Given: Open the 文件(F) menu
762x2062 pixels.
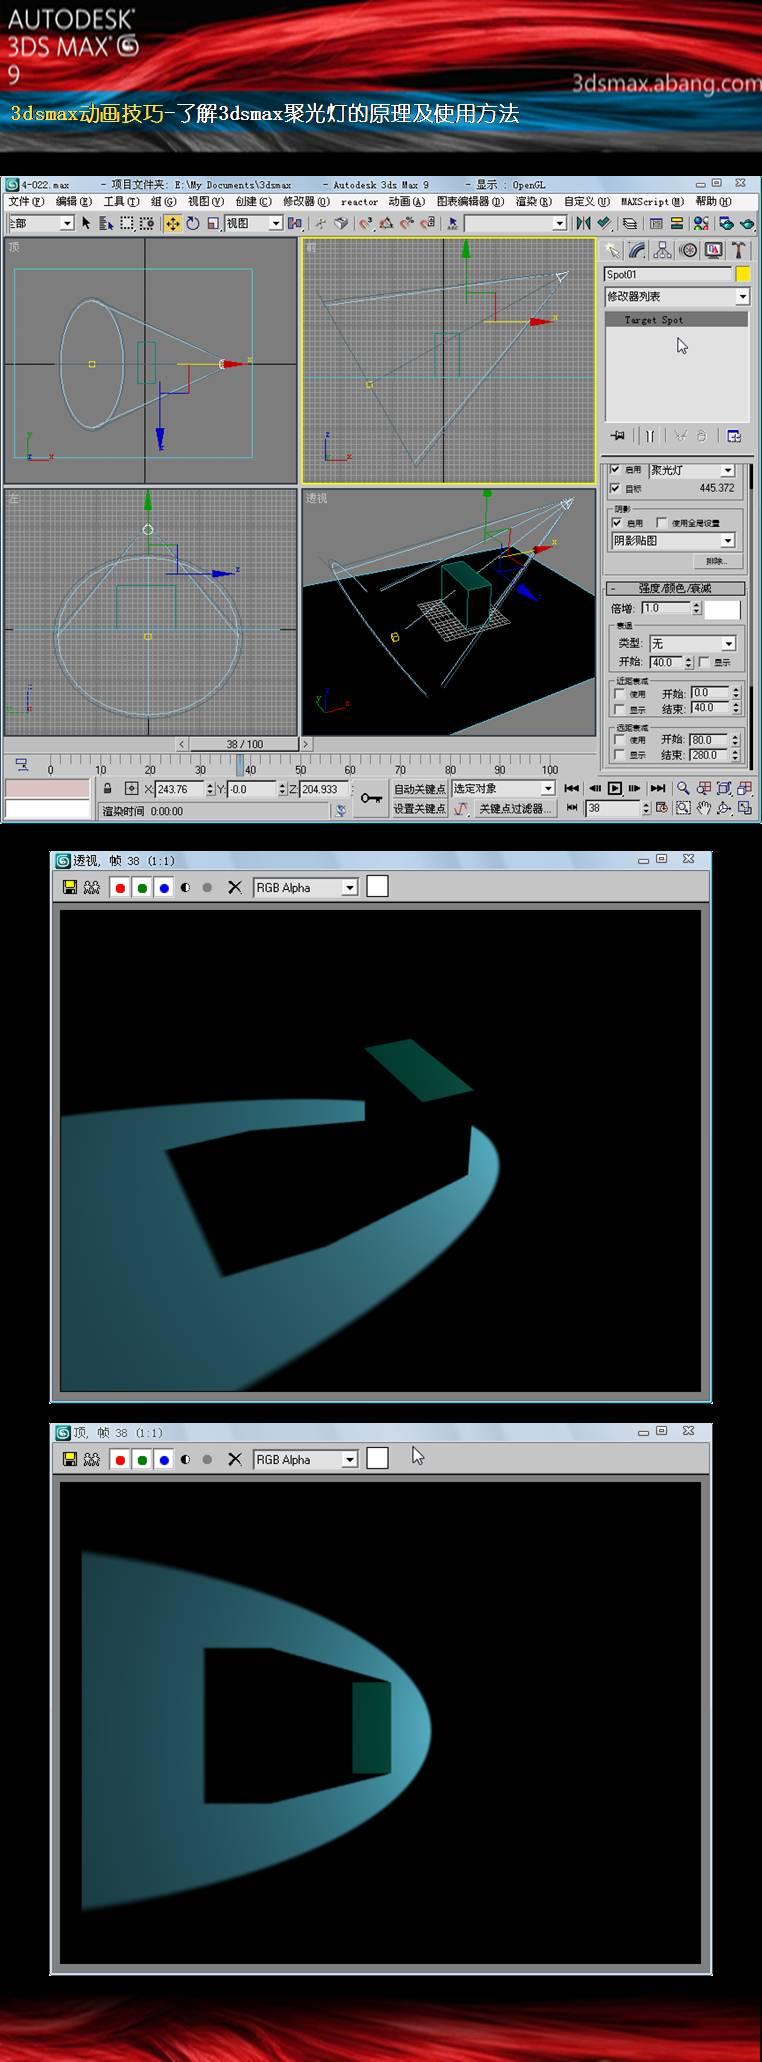Looking at the screenshot, I should (x=26, y=201).
